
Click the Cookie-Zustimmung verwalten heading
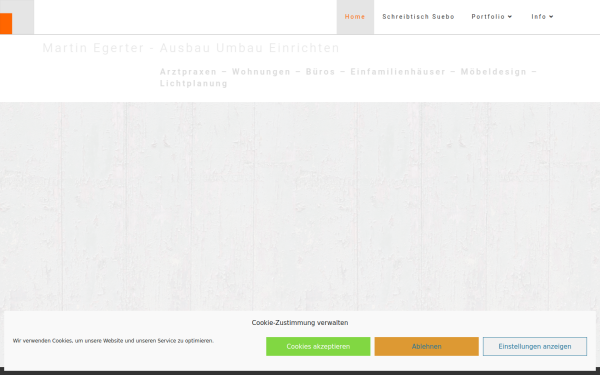point(300,323)
